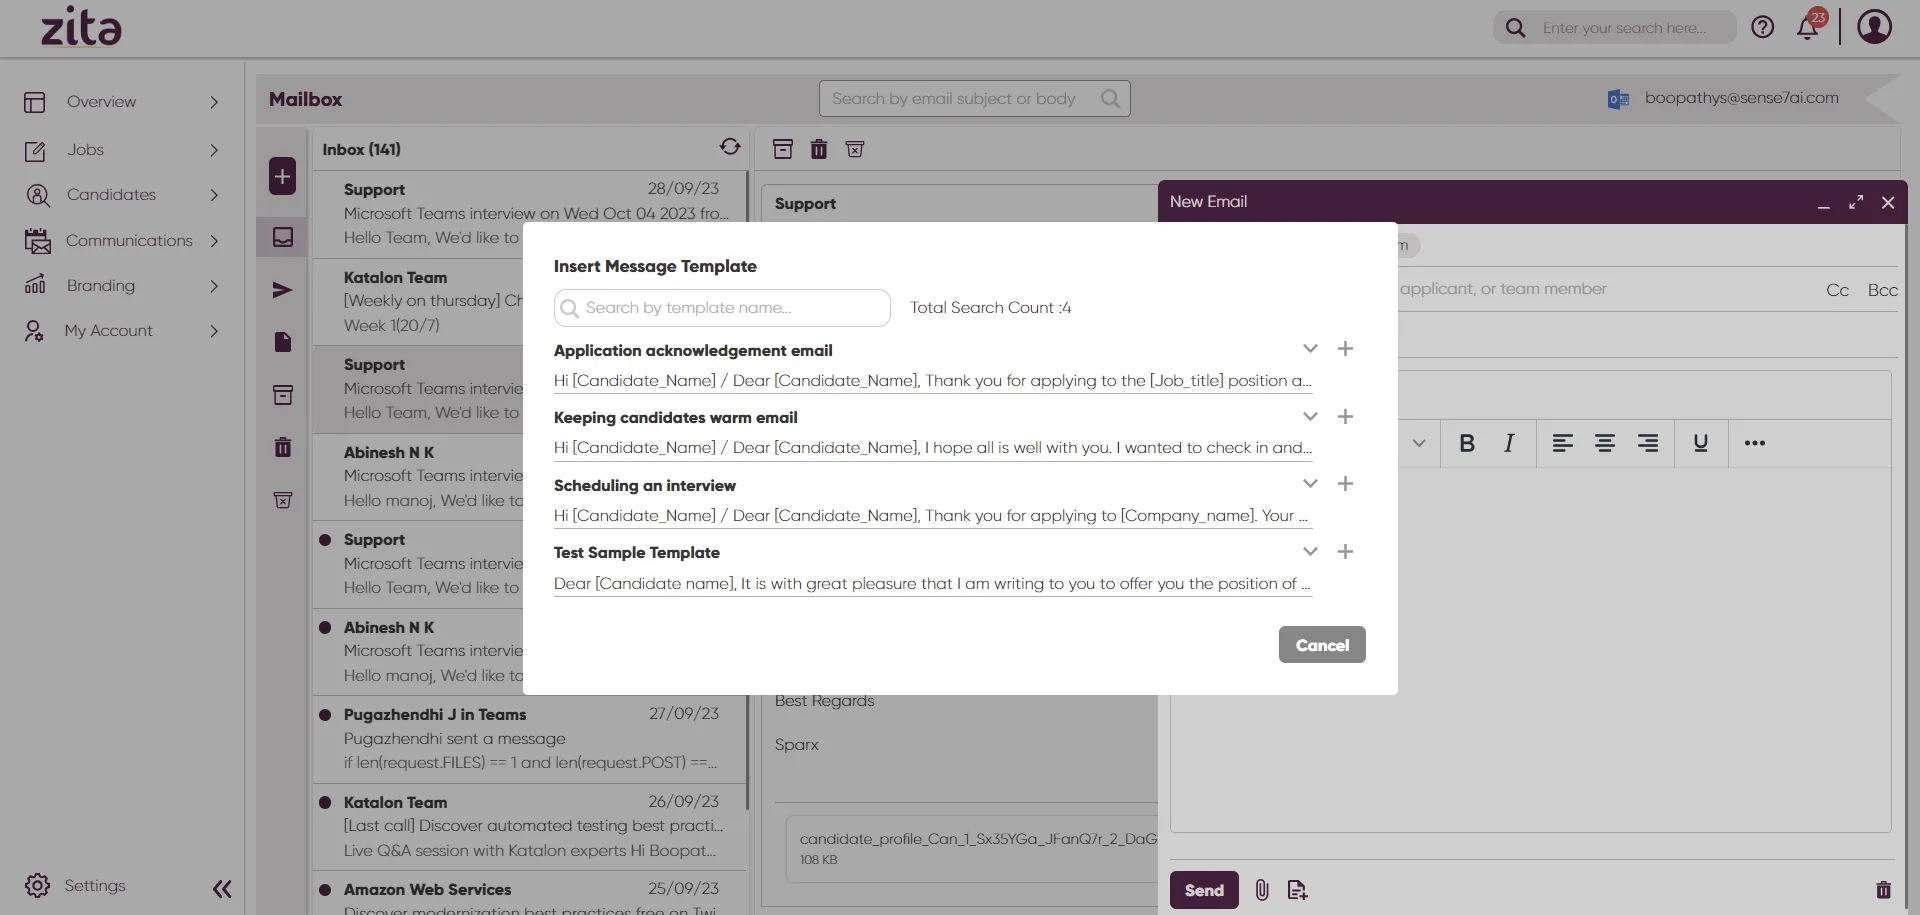Archive the open message via toolbar icon
The width and height of the screenshot is (1920, 915).
(x=783, y=149)
